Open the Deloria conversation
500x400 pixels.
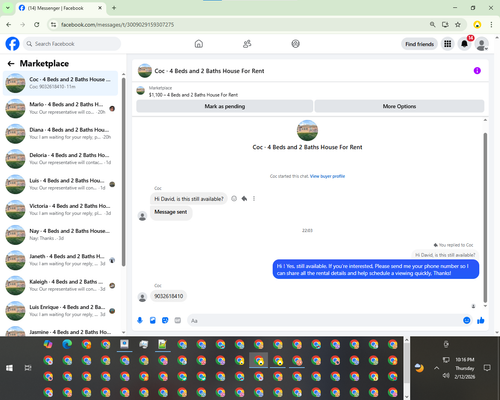[60, 159]
